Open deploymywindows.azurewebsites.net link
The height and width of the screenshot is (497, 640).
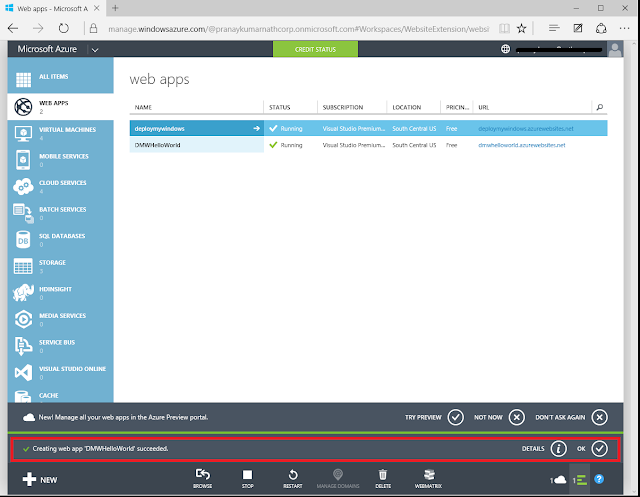[x=526, y=129]
